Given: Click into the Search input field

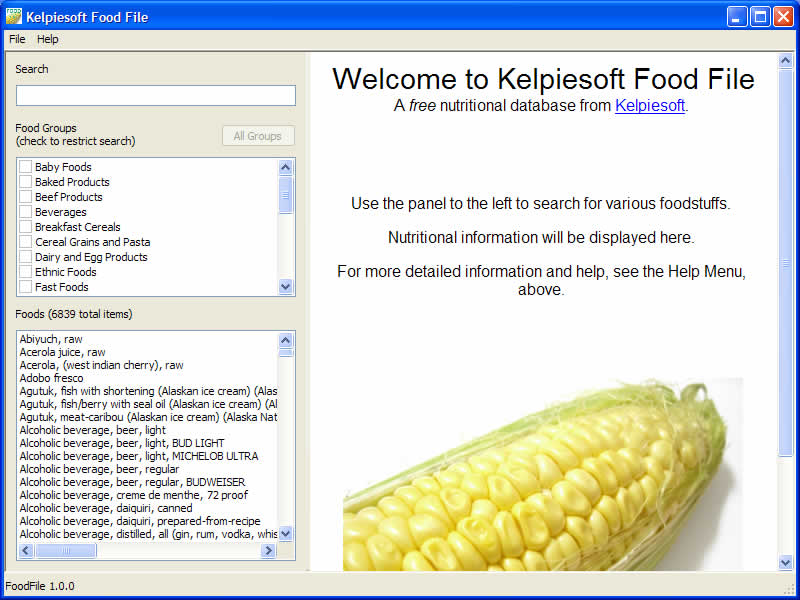Looking at the screenshot, I should 156,95.
